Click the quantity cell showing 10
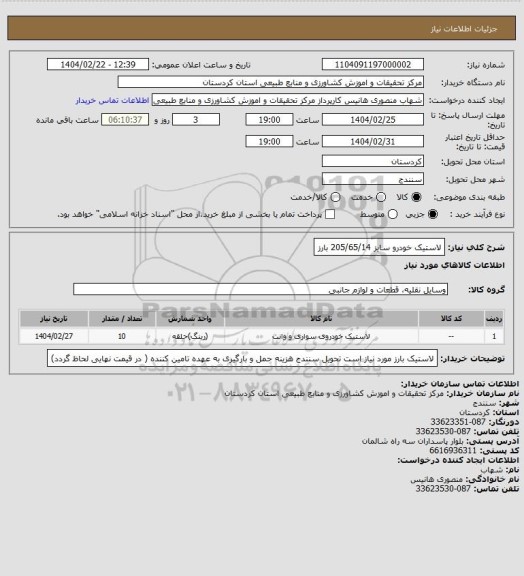The image size is (524, 576). (x=122, y=336)
